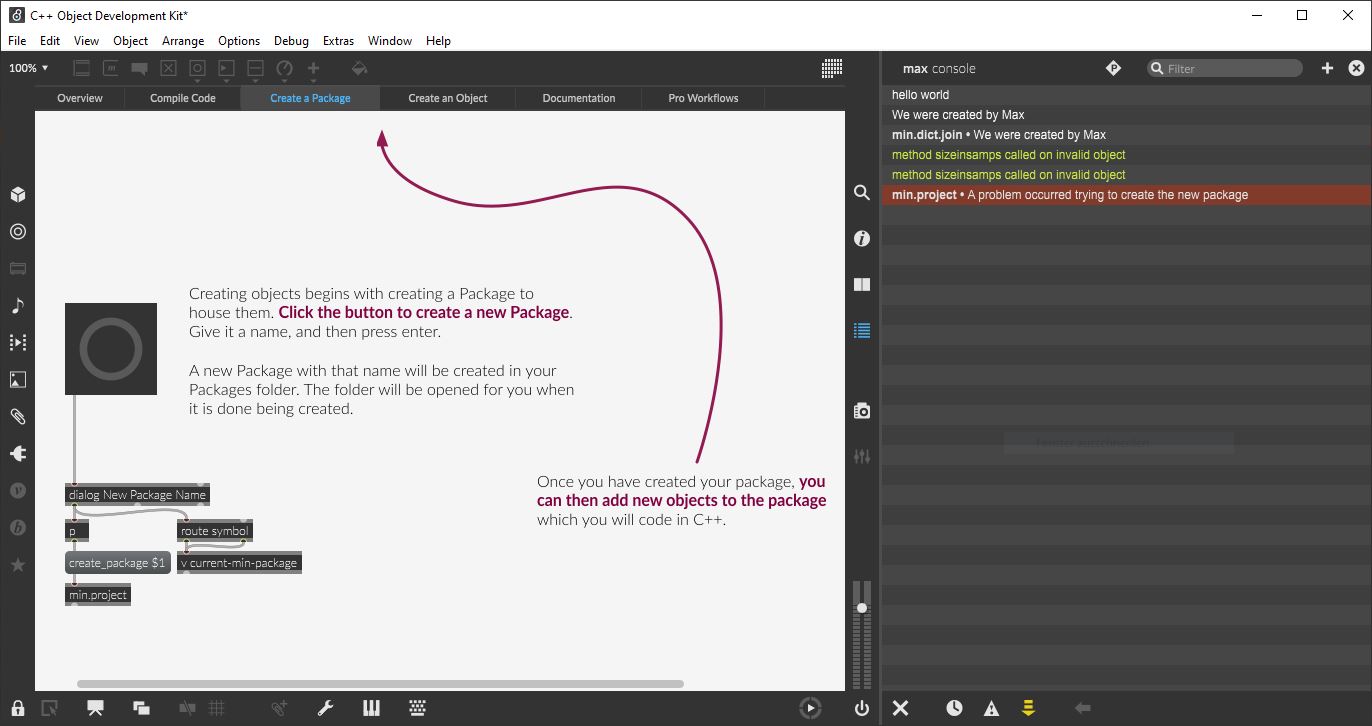Show the Inspector sidebar
Screen dimensions: 1372x726
click(862, 238)
